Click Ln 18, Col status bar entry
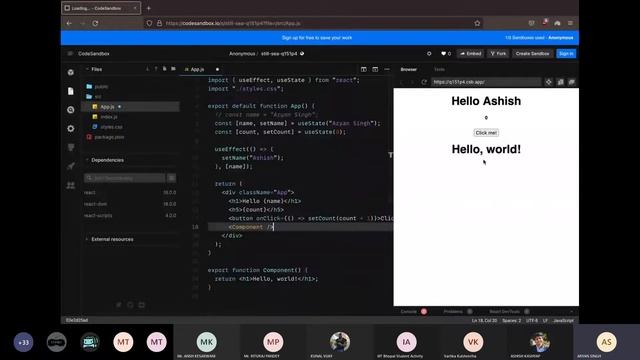This screenshot has width=640, height=360. pos(484,320)
